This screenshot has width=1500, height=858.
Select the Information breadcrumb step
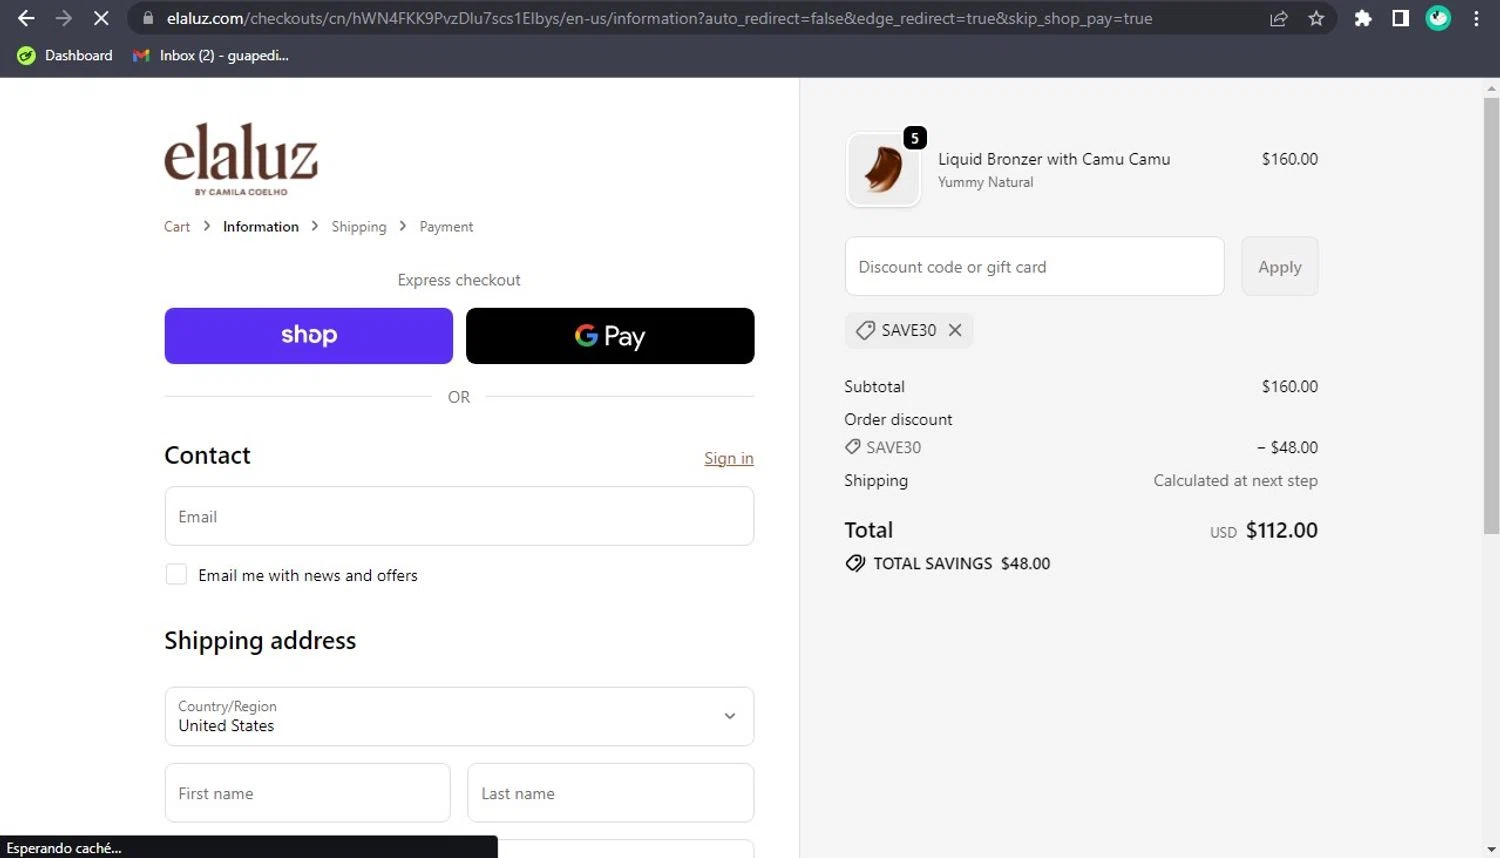point(261,227)
